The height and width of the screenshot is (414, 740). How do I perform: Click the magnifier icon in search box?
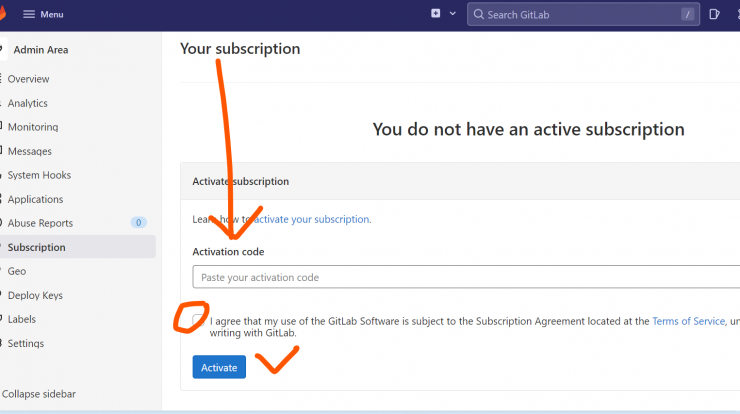coord(479,15)
